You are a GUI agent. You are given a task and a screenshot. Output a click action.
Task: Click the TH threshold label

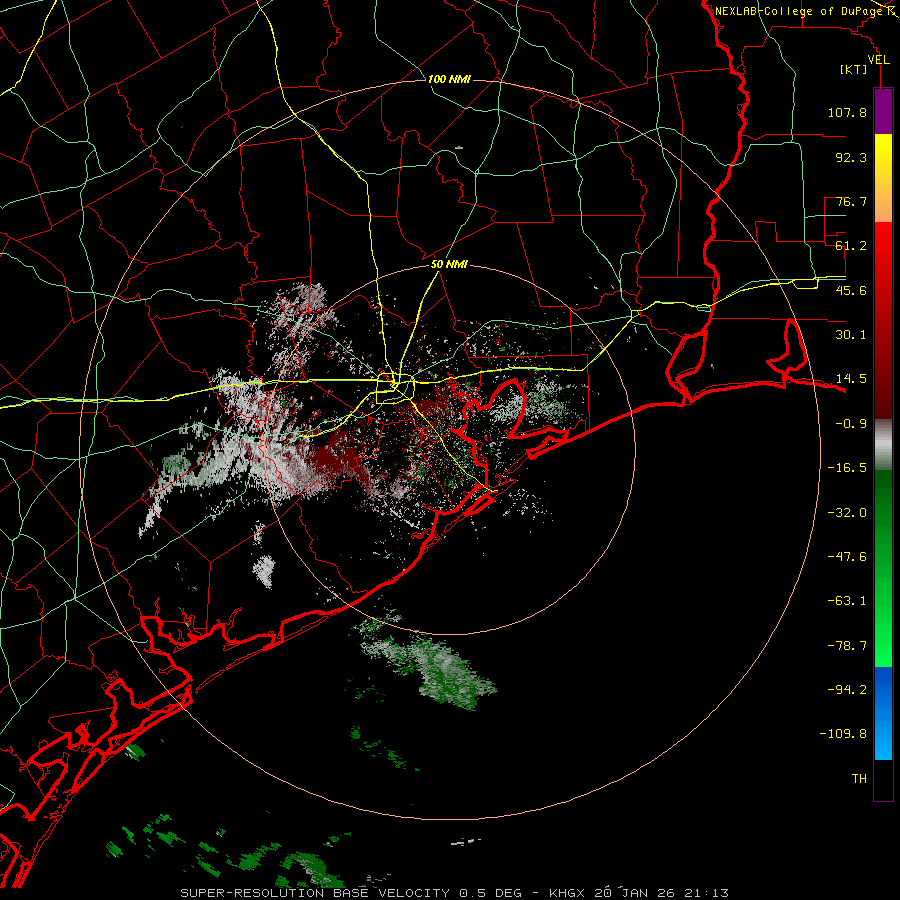[859, 779]
